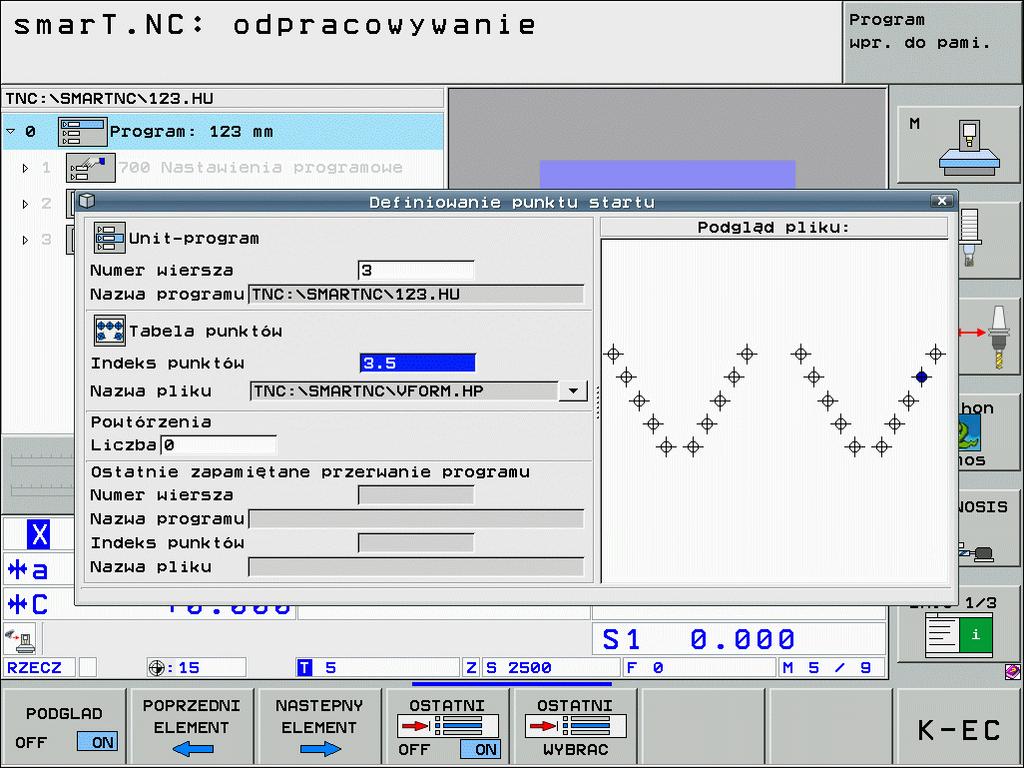Expand tree unit 2 arrow
Screen dimensions: 1024x768
25,204
